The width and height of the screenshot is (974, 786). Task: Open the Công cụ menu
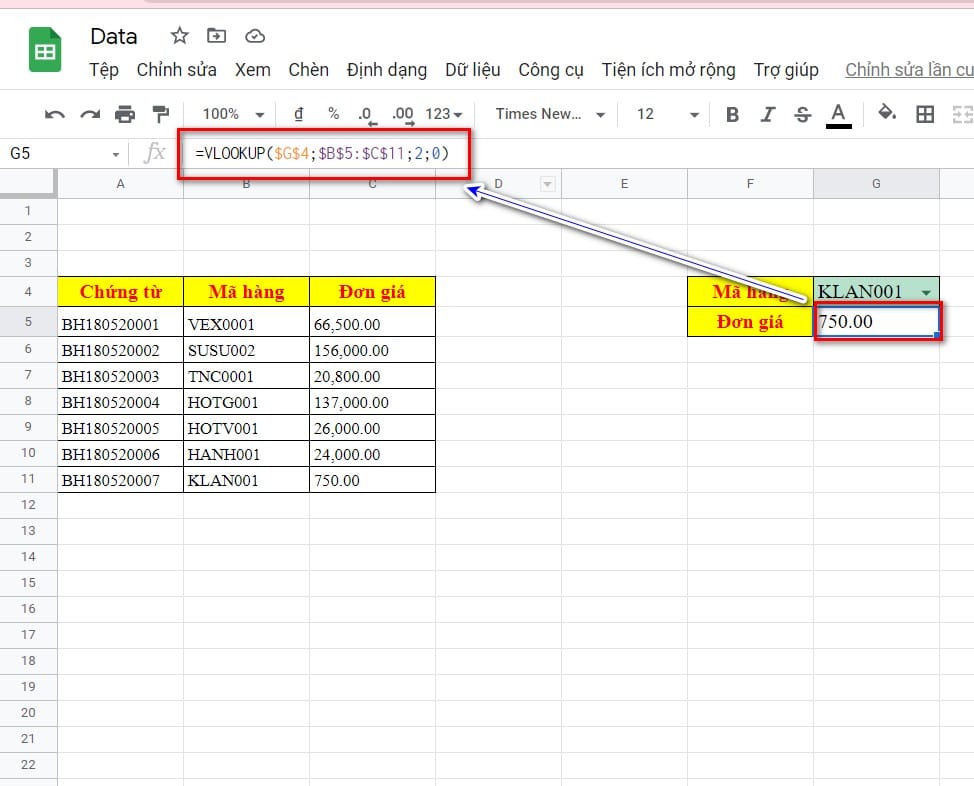pyautogui.click(x=551, y=70)
